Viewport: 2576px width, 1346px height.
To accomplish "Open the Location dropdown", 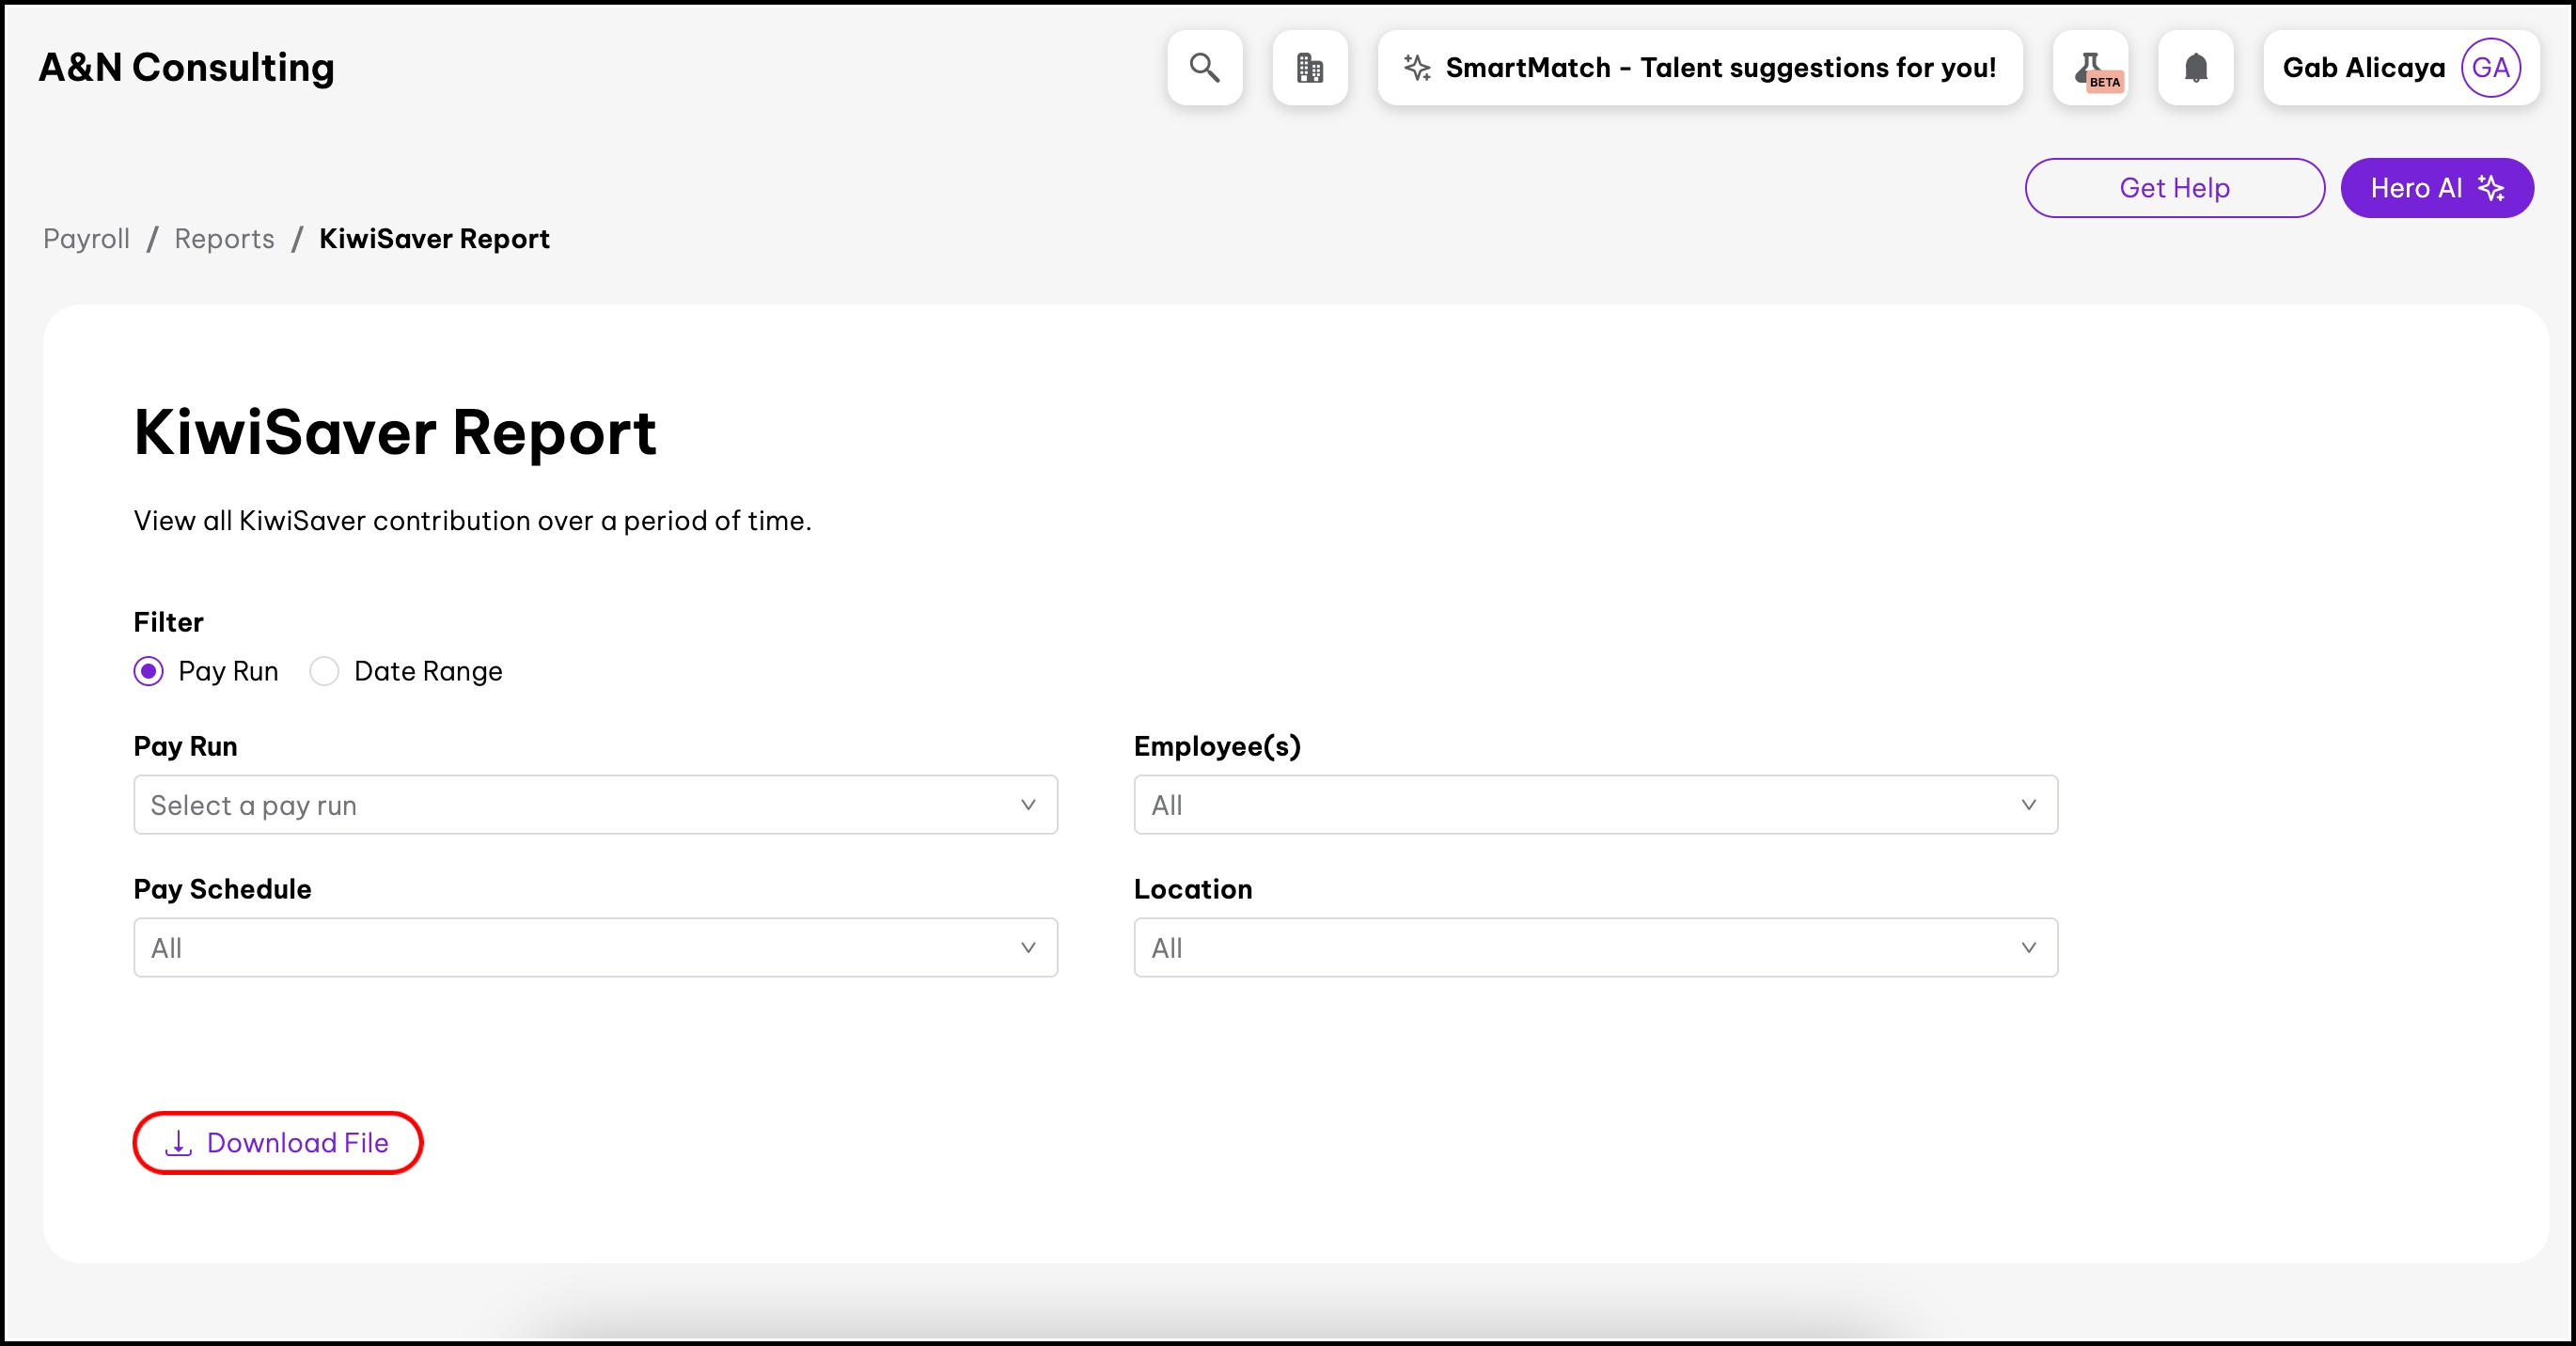I will pyautogui.click(x=1596, y=947).
